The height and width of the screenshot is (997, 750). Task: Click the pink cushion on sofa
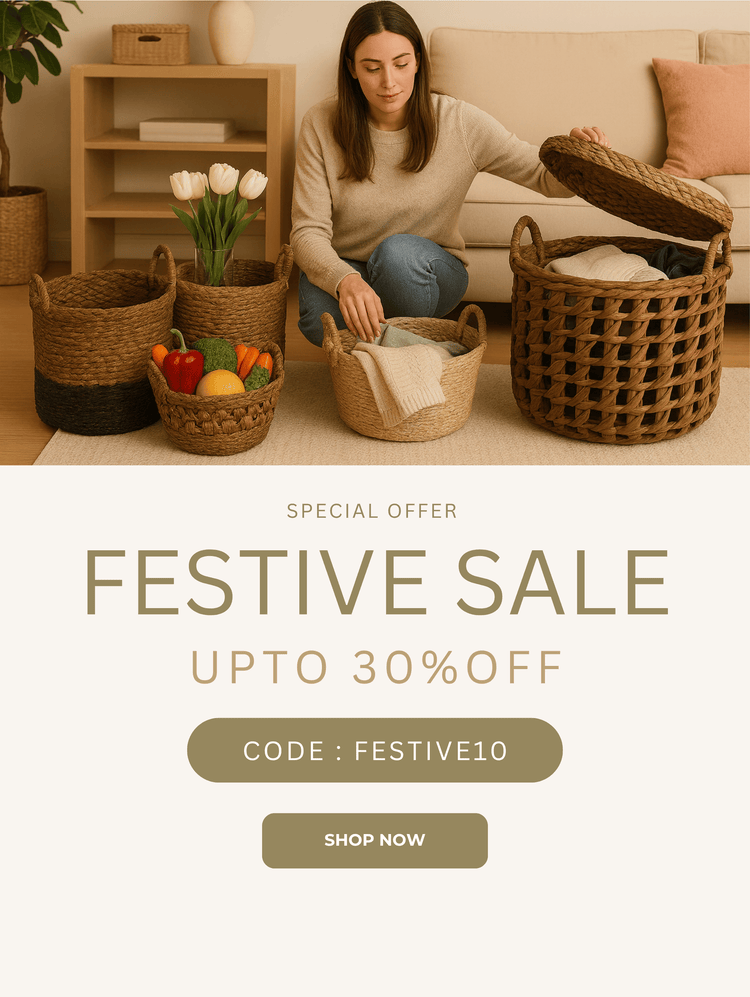pos(704,117)
